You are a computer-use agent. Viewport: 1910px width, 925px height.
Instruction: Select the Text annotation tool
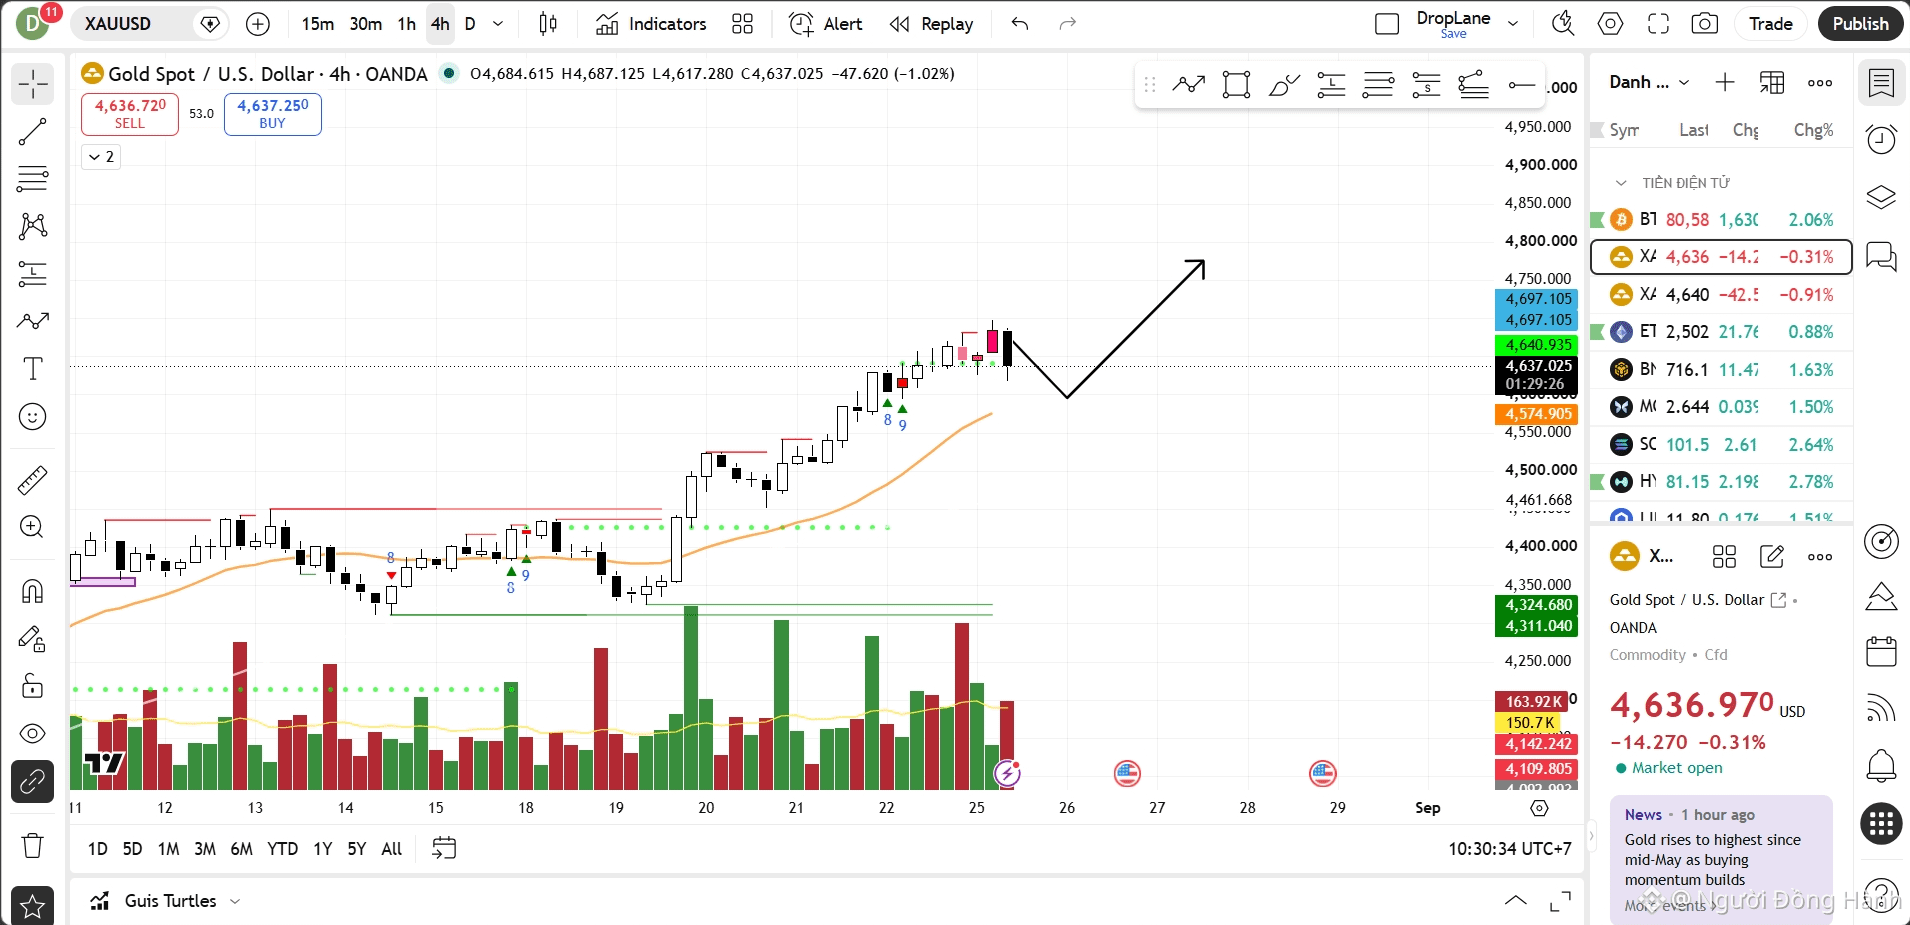(x=32, y=369)
